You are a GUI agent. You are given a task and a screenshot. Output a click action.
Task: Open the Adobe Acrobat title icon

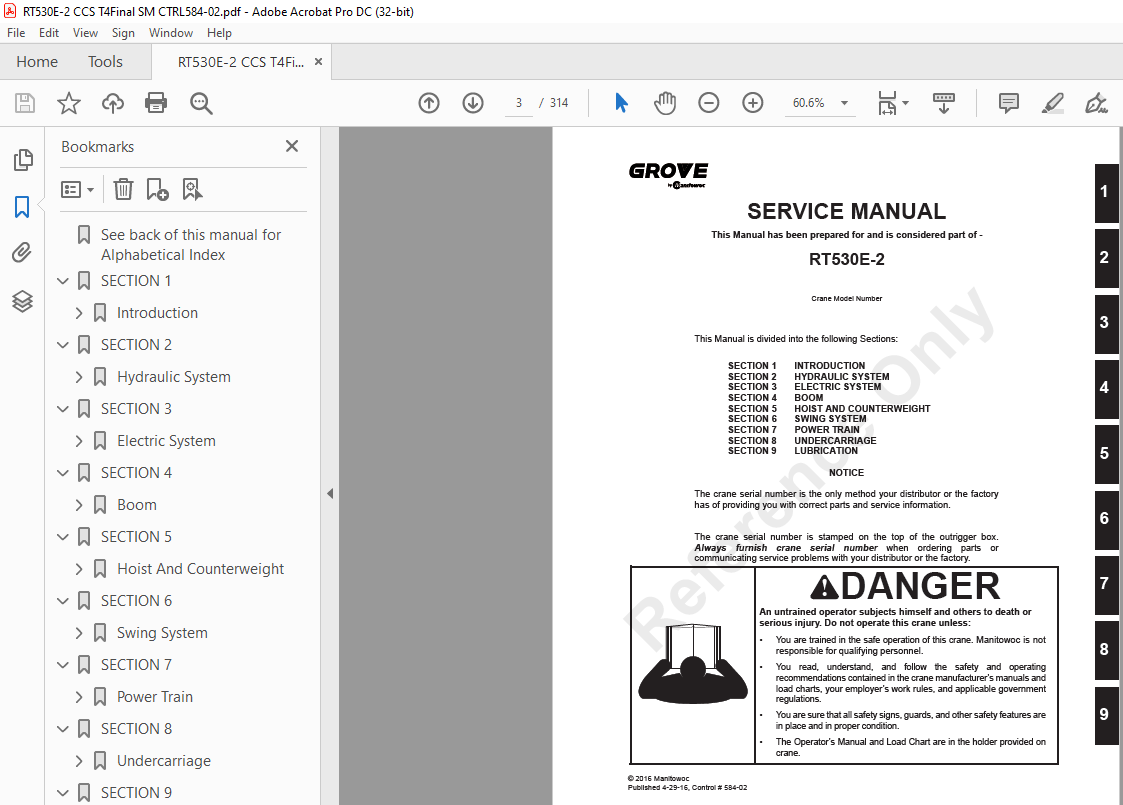pos(10,11)
